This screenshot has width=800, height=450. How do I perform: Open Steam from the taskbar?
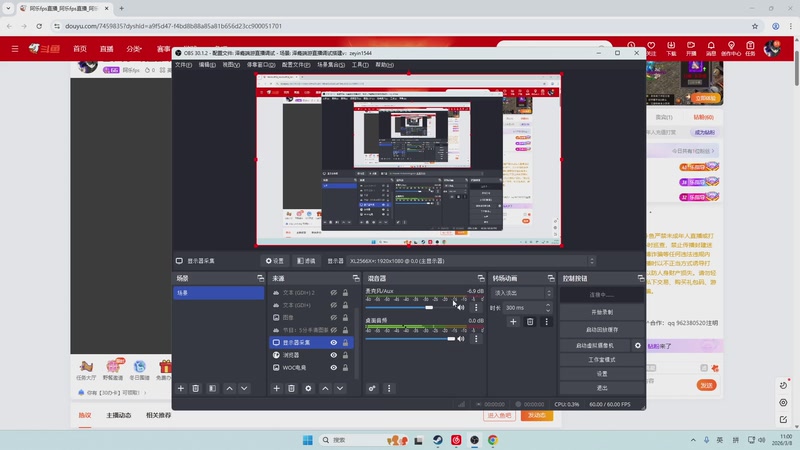[x=438, y=440]
